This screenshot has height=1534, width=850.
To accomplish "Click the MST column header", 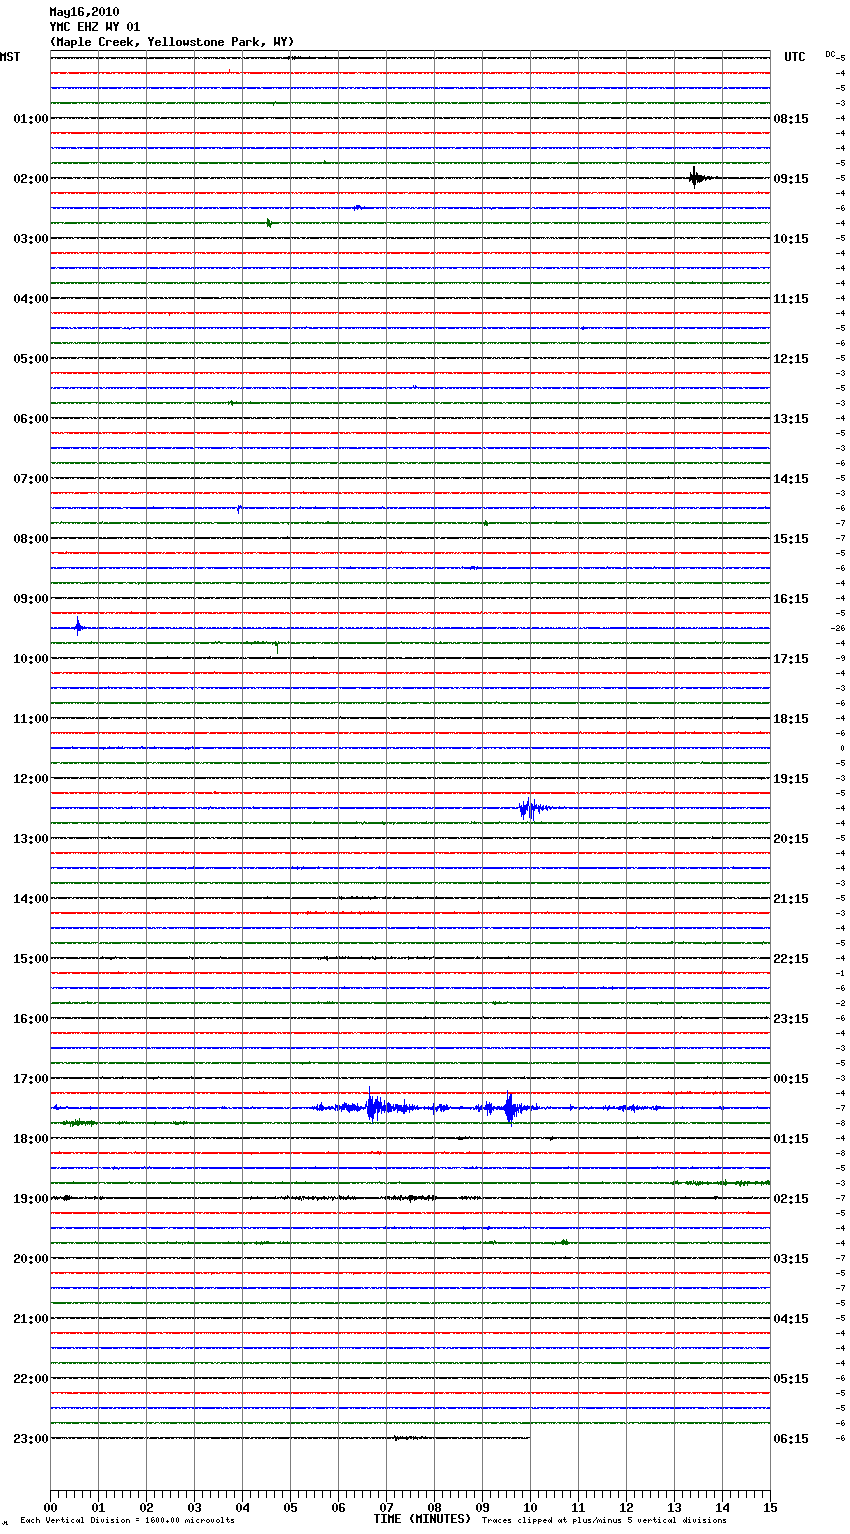I will pos(10,57).
